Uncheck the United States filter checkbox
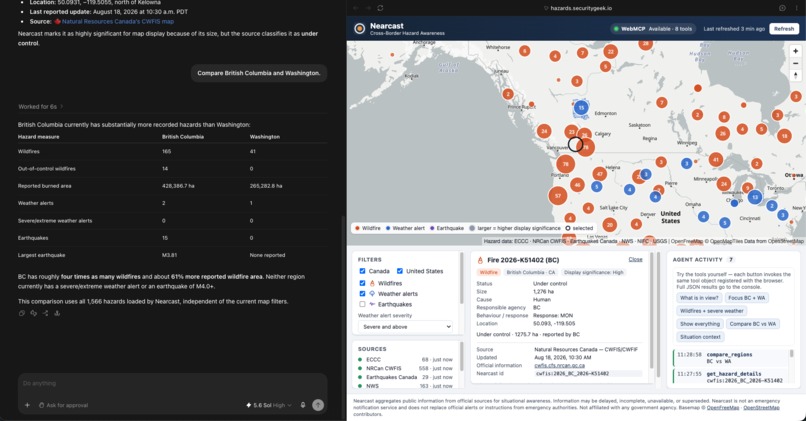The image size is (806, 421). point(399,271)
